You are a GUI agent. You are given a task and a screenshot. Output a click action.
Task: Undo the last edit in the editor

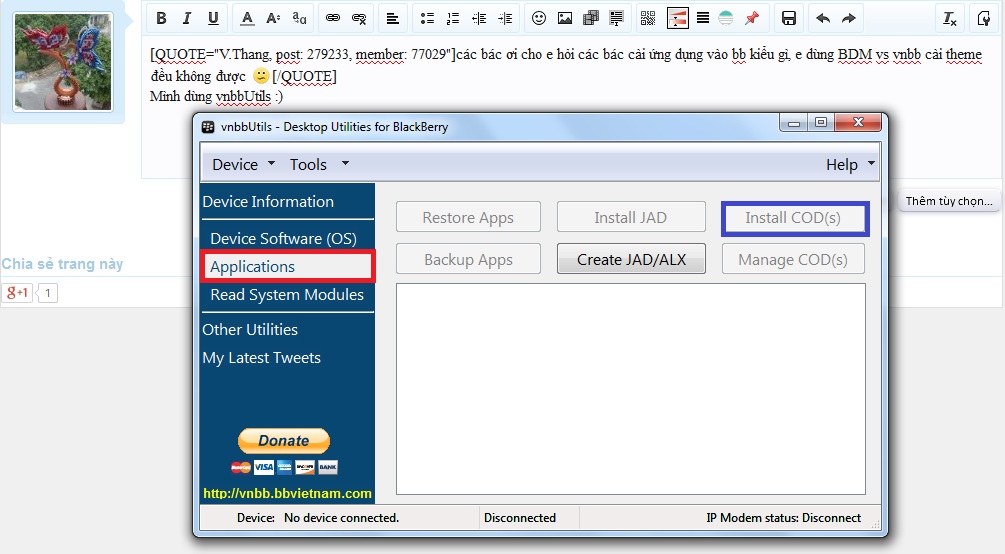(x=823, y=18)
